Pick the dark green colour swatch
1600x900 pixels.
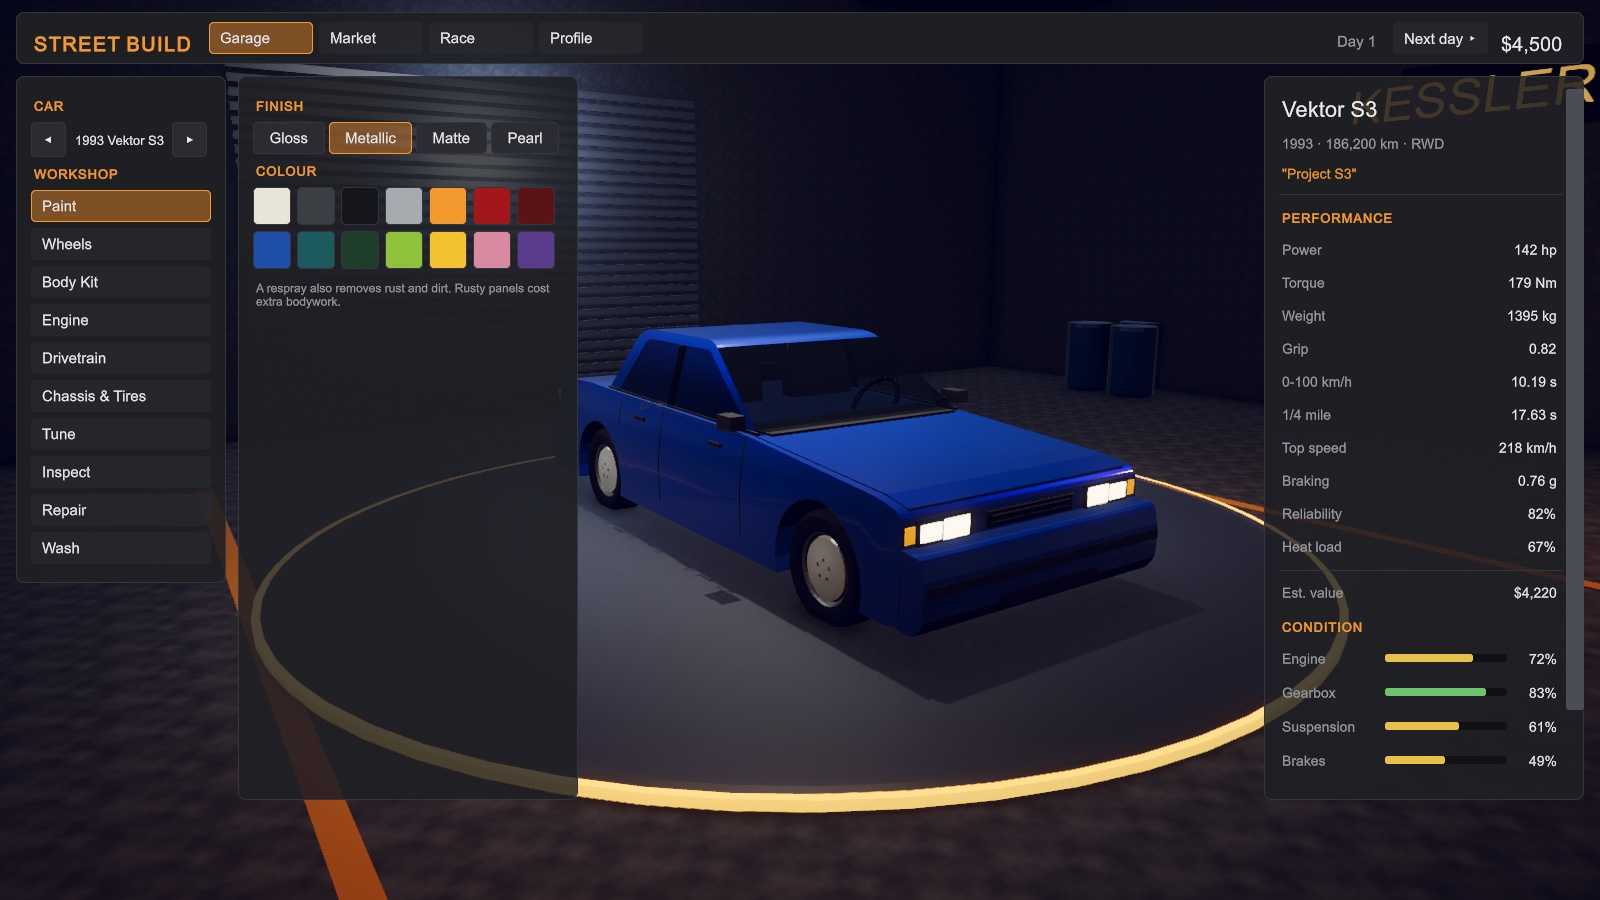click(360, 250)
